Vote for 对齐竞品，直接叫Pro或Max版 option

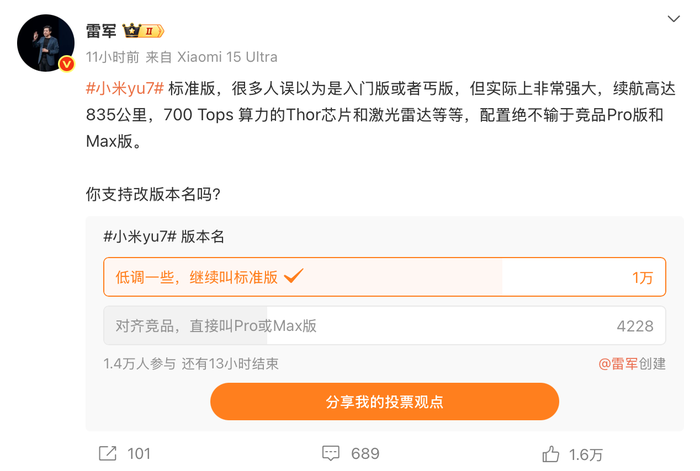click(216, 326)
